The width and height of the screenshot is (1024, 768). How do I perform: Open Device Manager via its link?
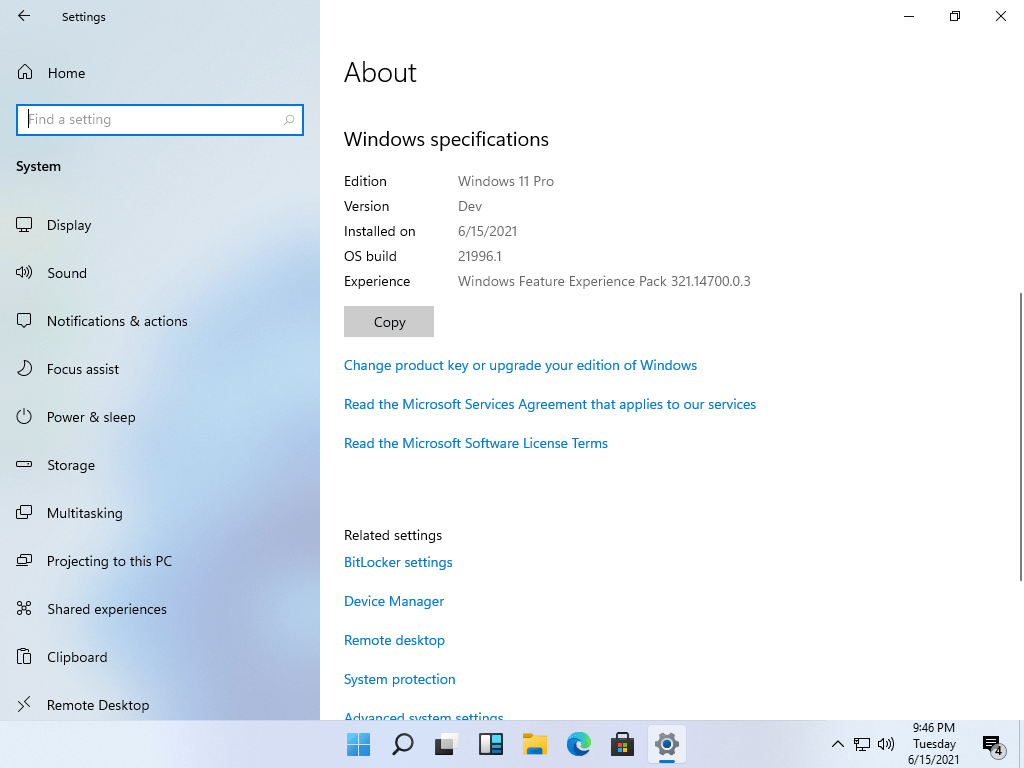tap(393, 601)
